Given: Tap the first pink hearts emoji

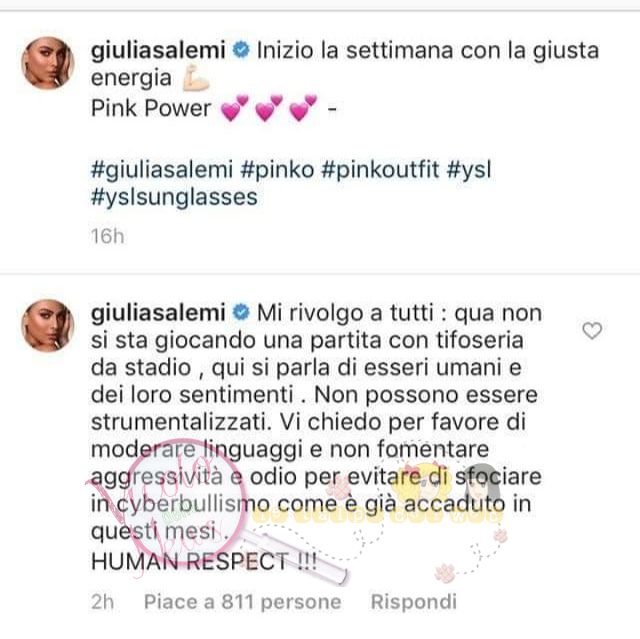Looking at the screenshot, I should click(235, 108).
